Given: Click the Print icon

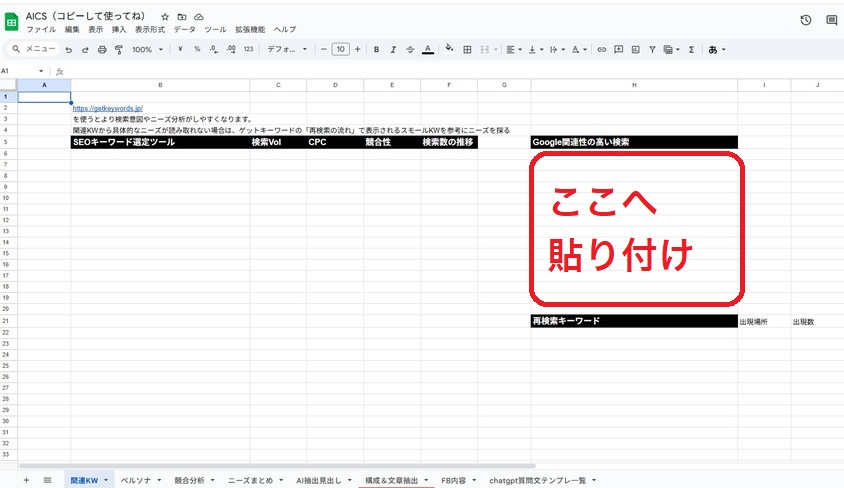Looking at the screenshot, I should tap(102, 49).
